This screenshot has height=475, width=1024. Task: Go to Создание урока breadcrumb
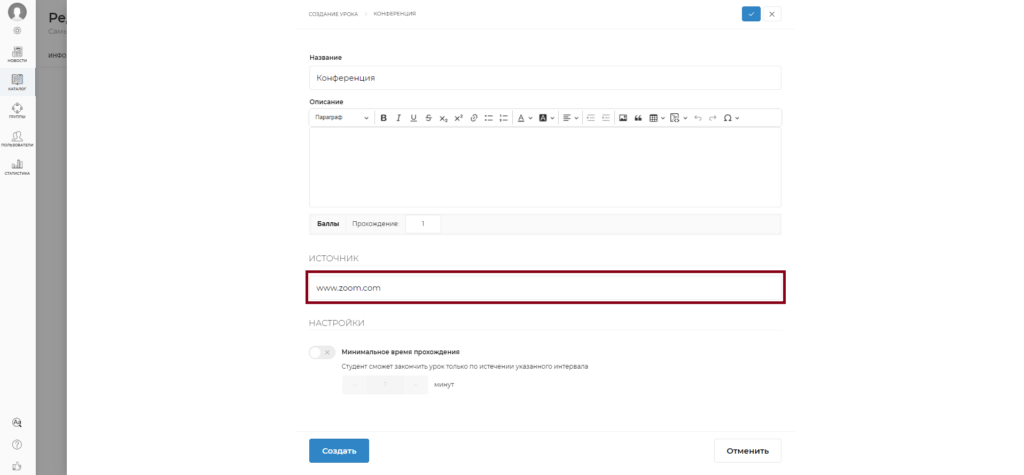[x=333, y=14]
